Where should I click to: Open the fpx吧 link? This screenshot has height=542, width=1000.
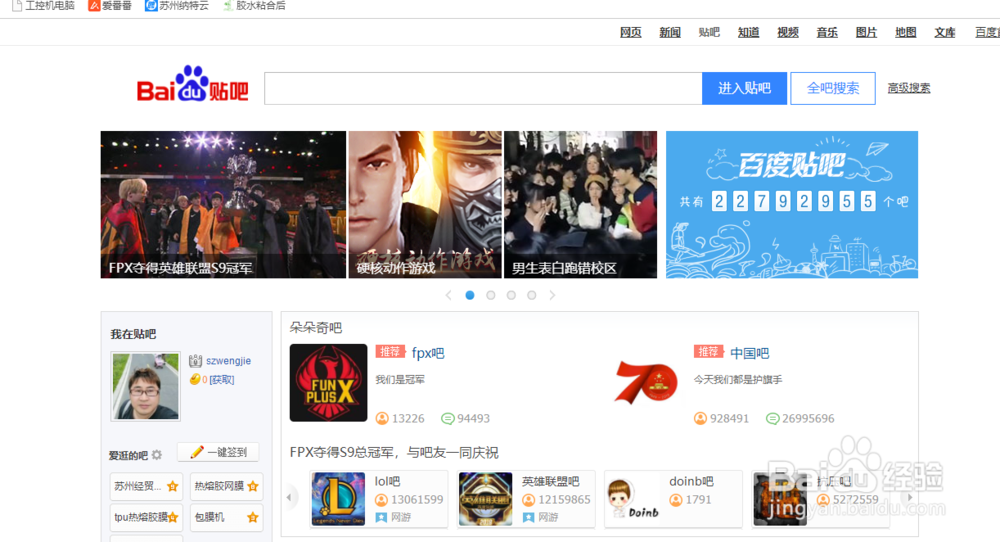pos(428,353)
